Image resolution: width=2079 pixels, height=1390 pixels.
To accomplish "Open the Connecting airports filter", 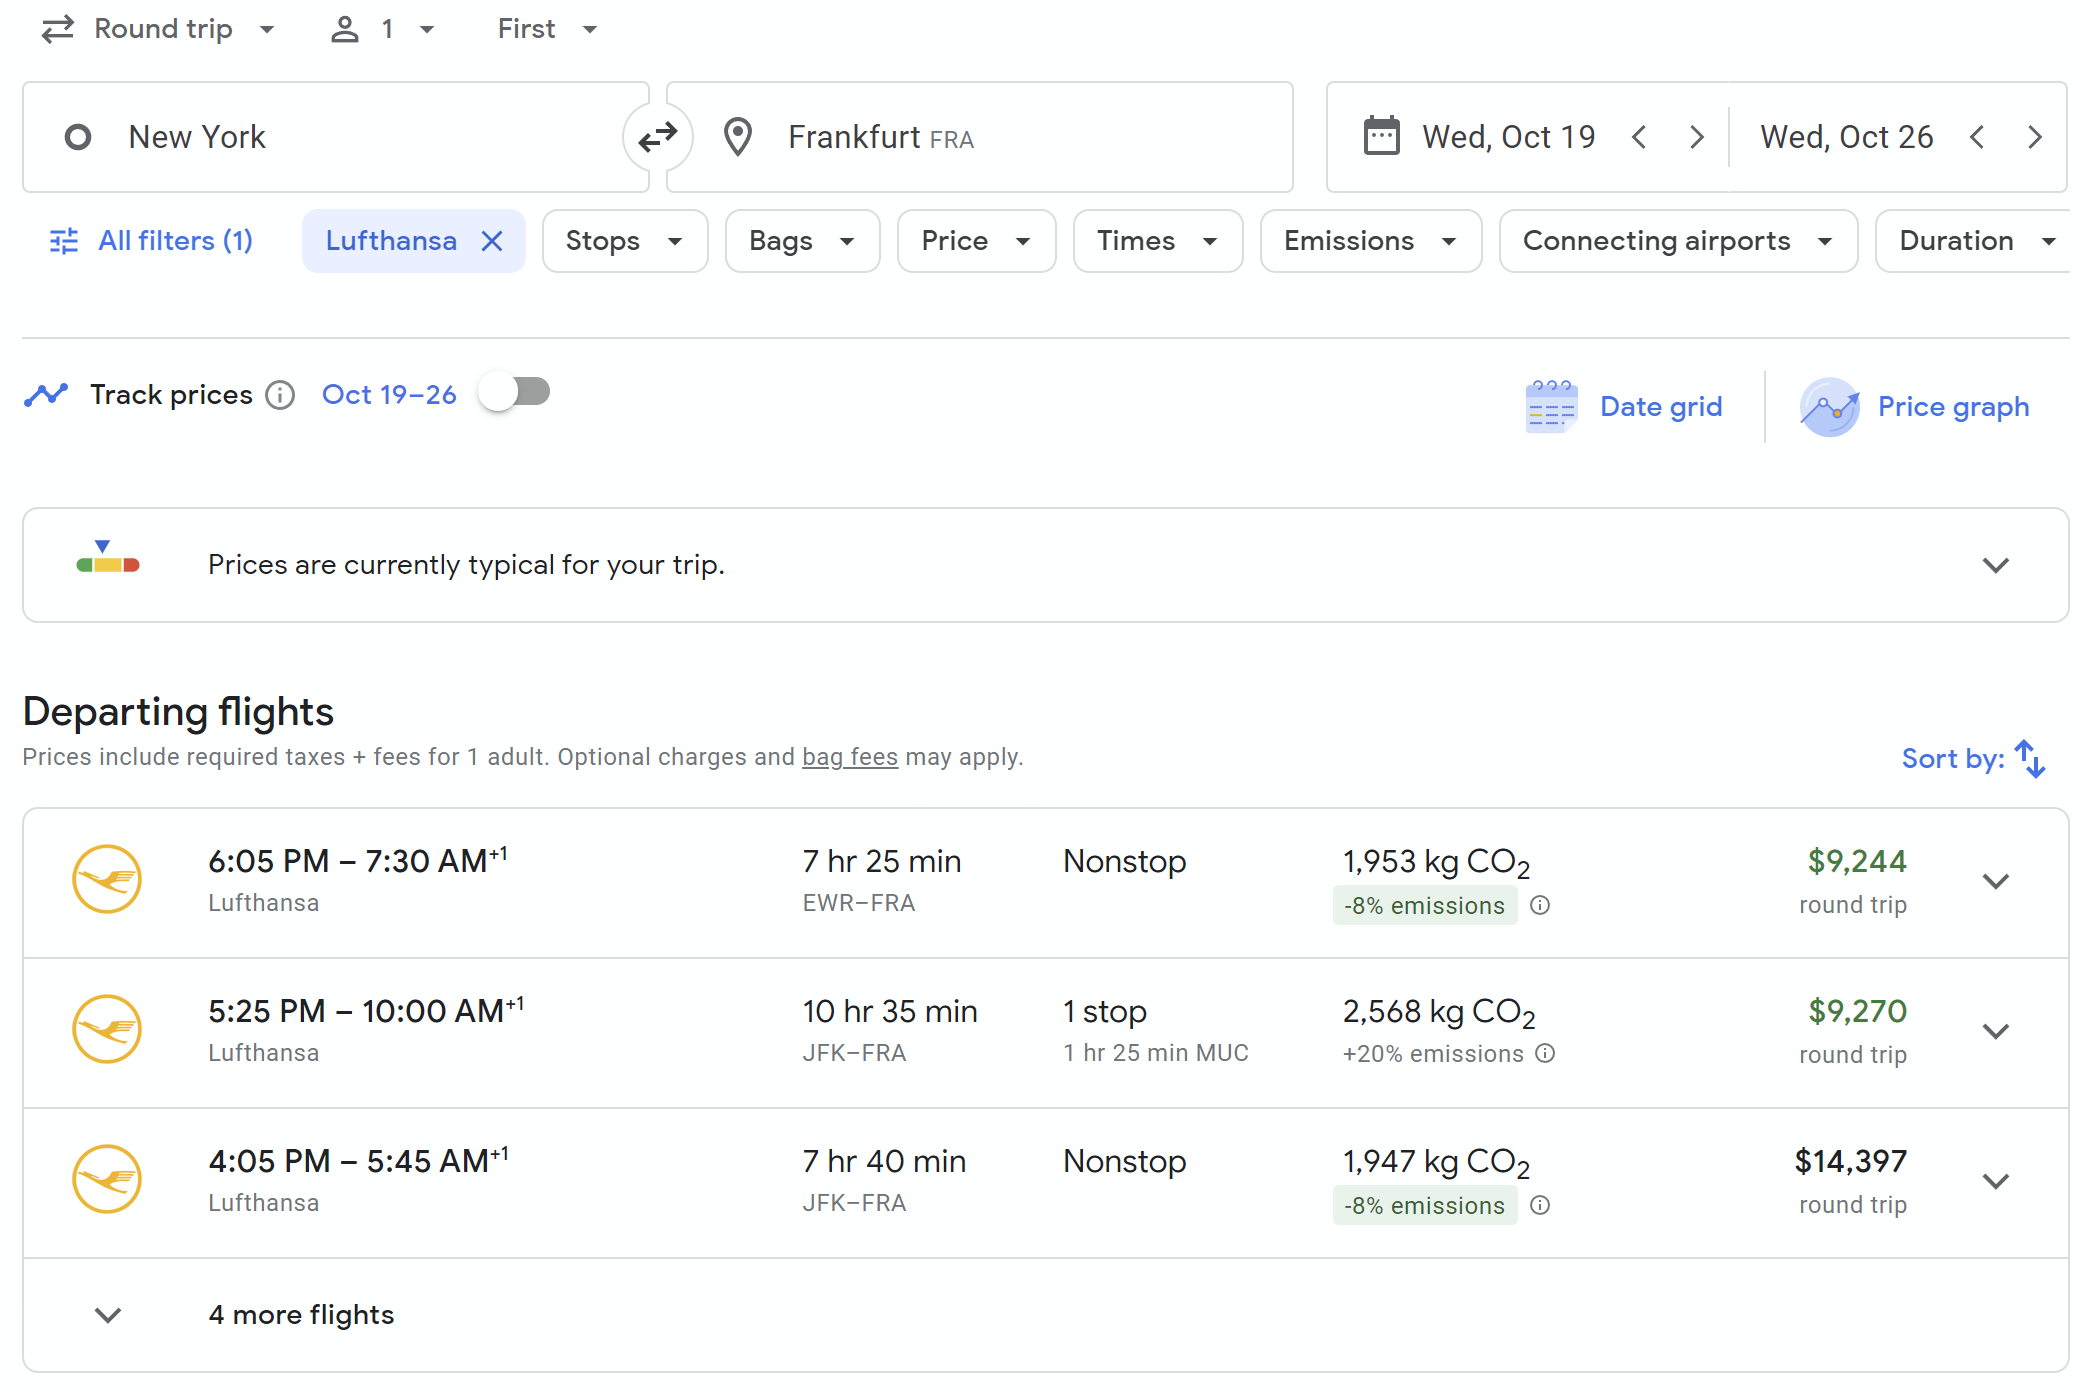I will tap(1677, 241).
